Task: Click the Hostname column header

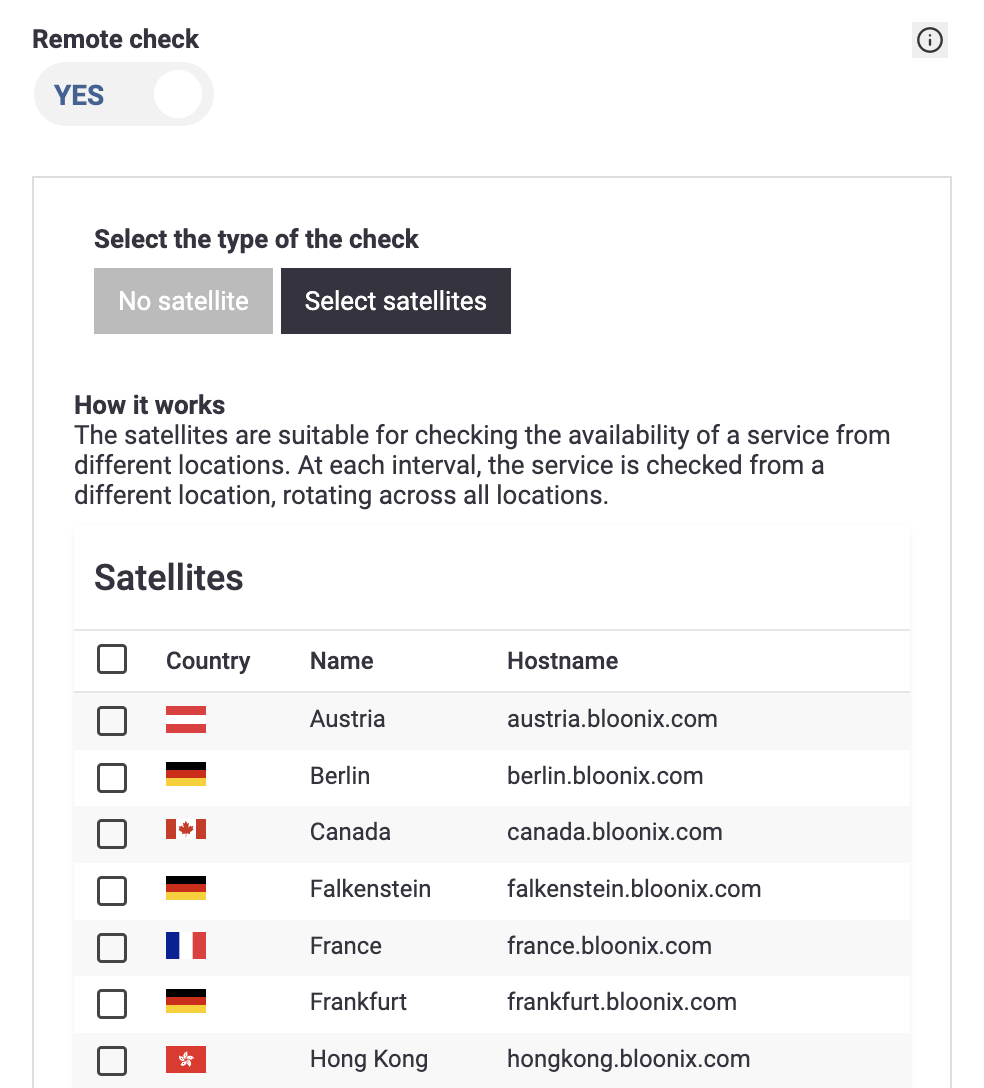Action: click(x=563, y=661)
